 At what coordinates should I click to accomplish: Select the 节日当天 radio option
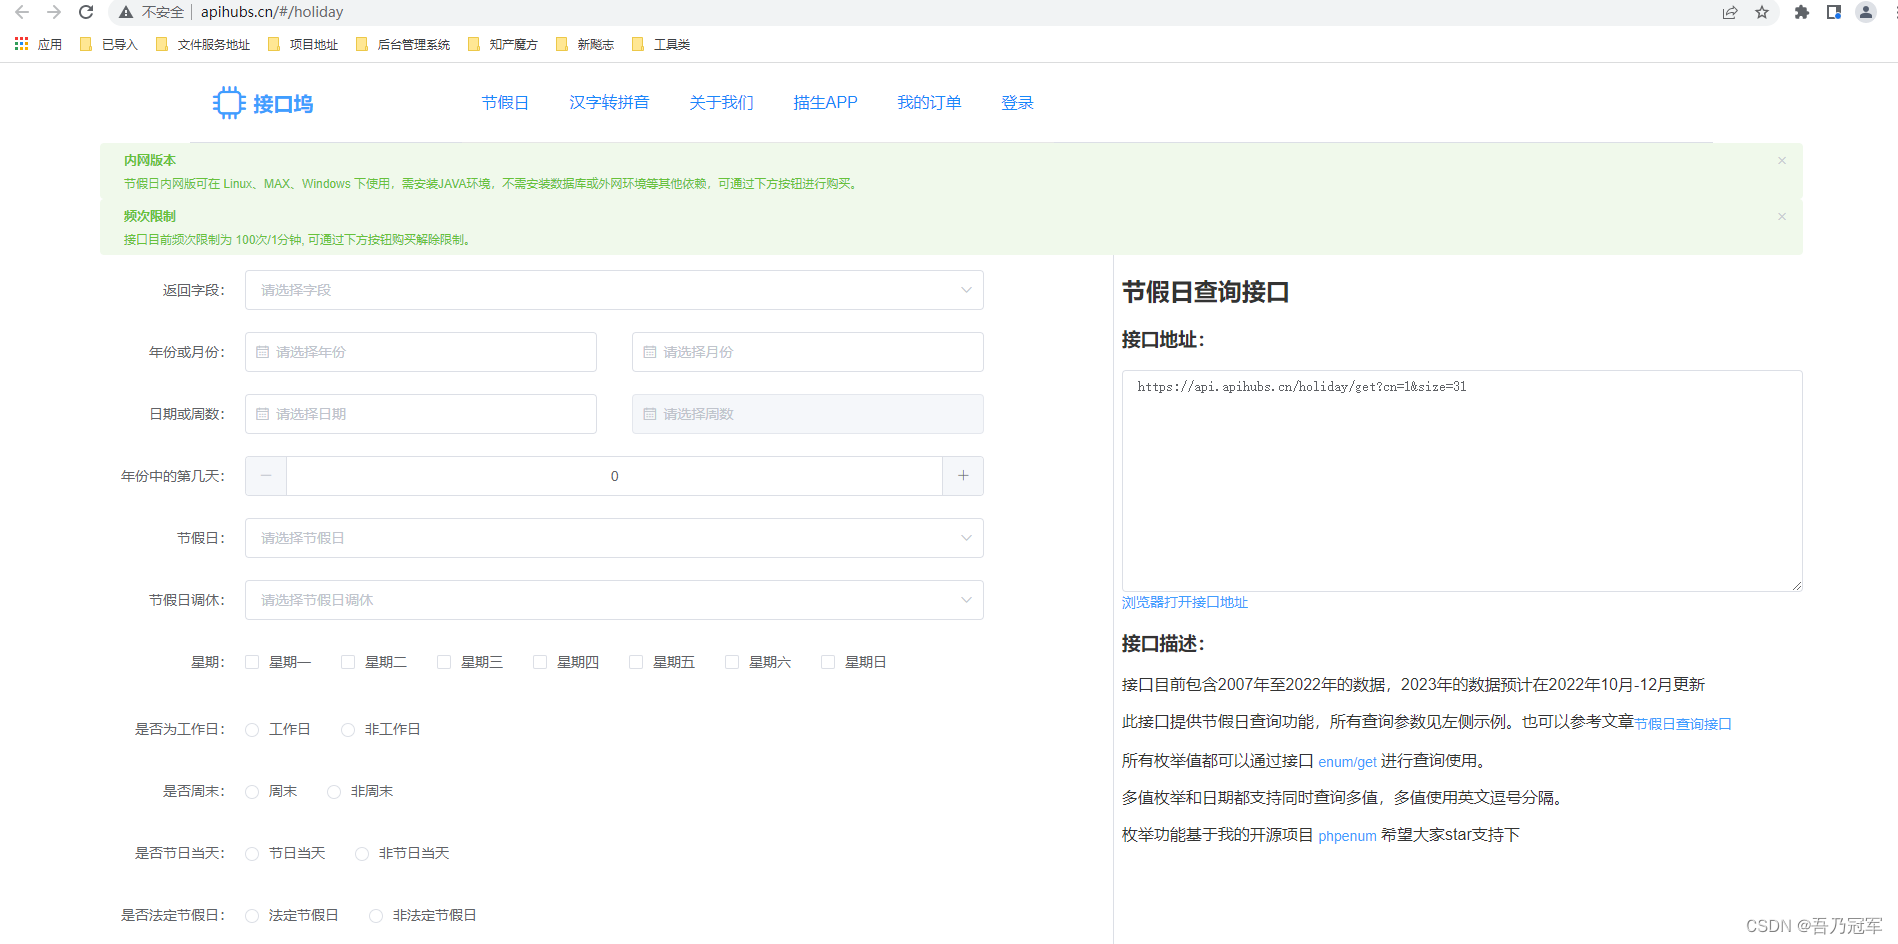(252, 854)
